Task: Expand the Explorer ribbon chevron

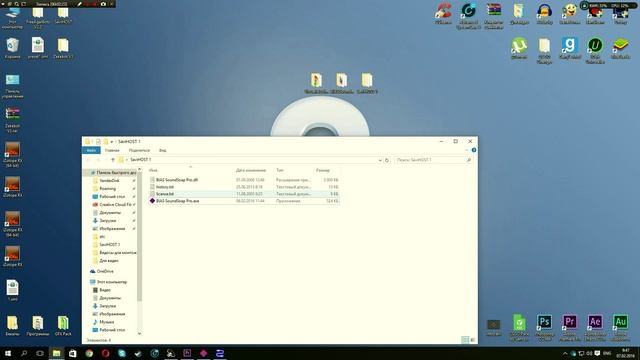Action: tap(467, 150)
